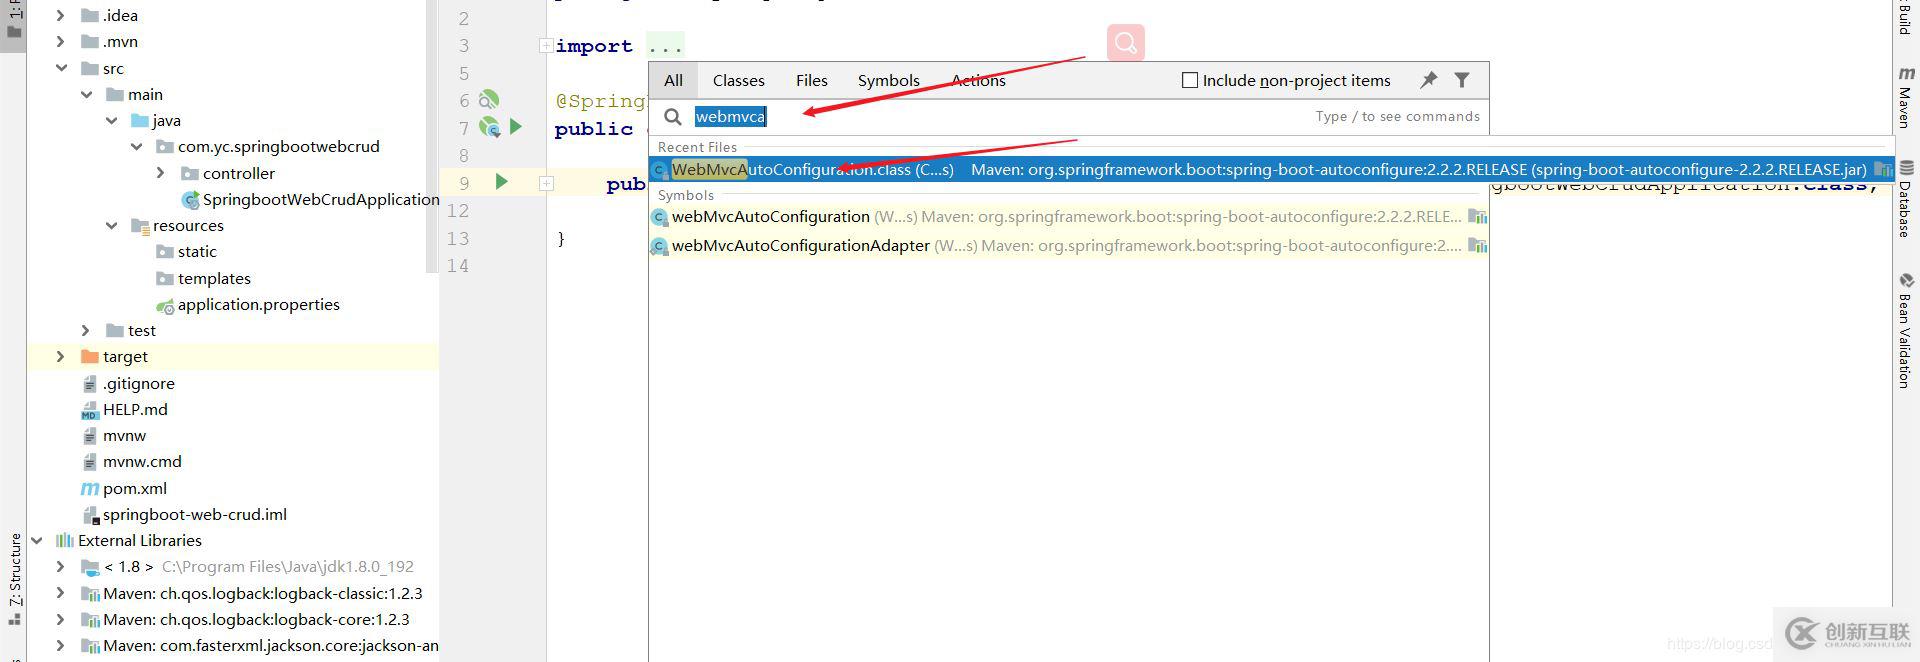Switch to the Symbols tab
The height and width of the screenshot is (662, 1920).
pyautogui.click(x=888, y=80)
